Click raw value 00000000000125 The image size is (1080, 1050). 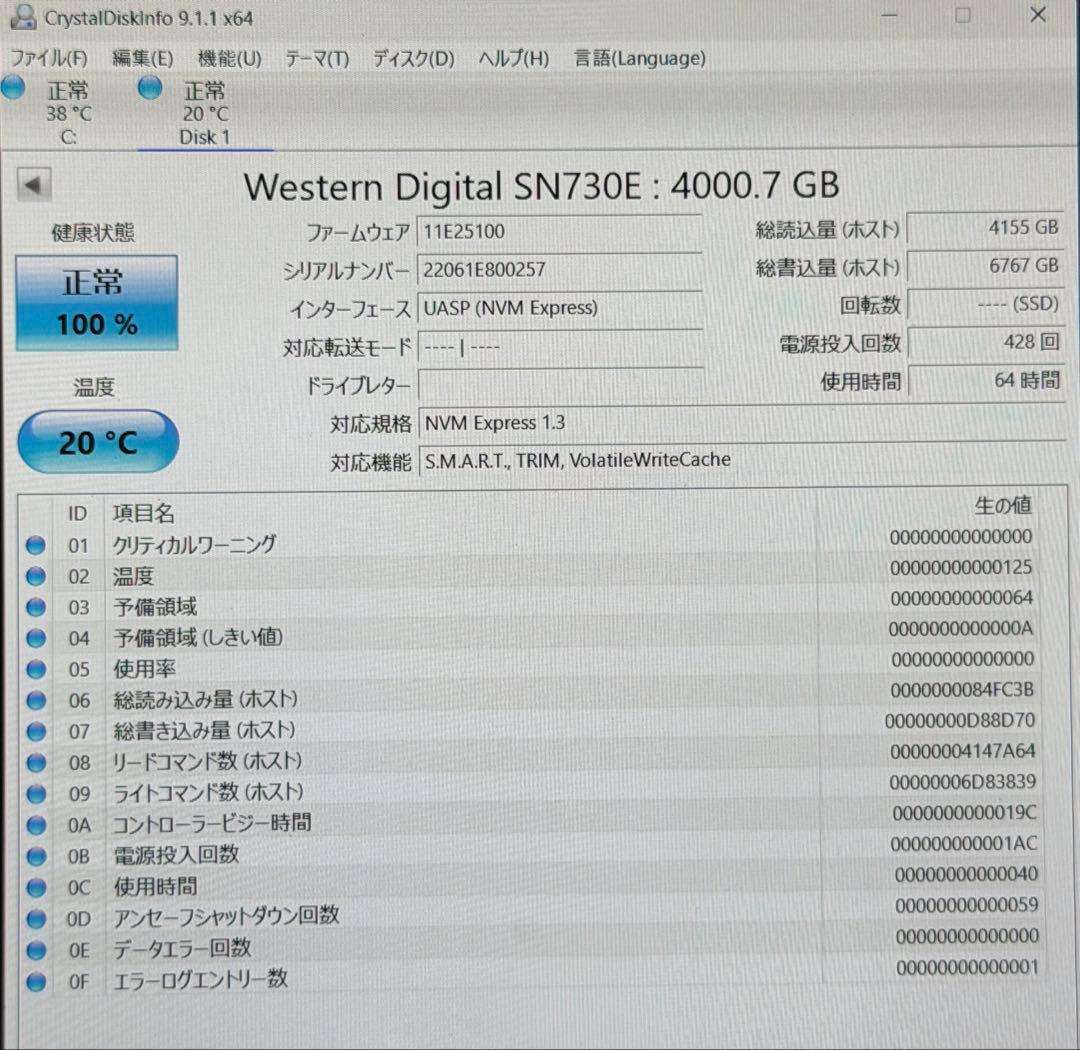click(x=961, y=568)
